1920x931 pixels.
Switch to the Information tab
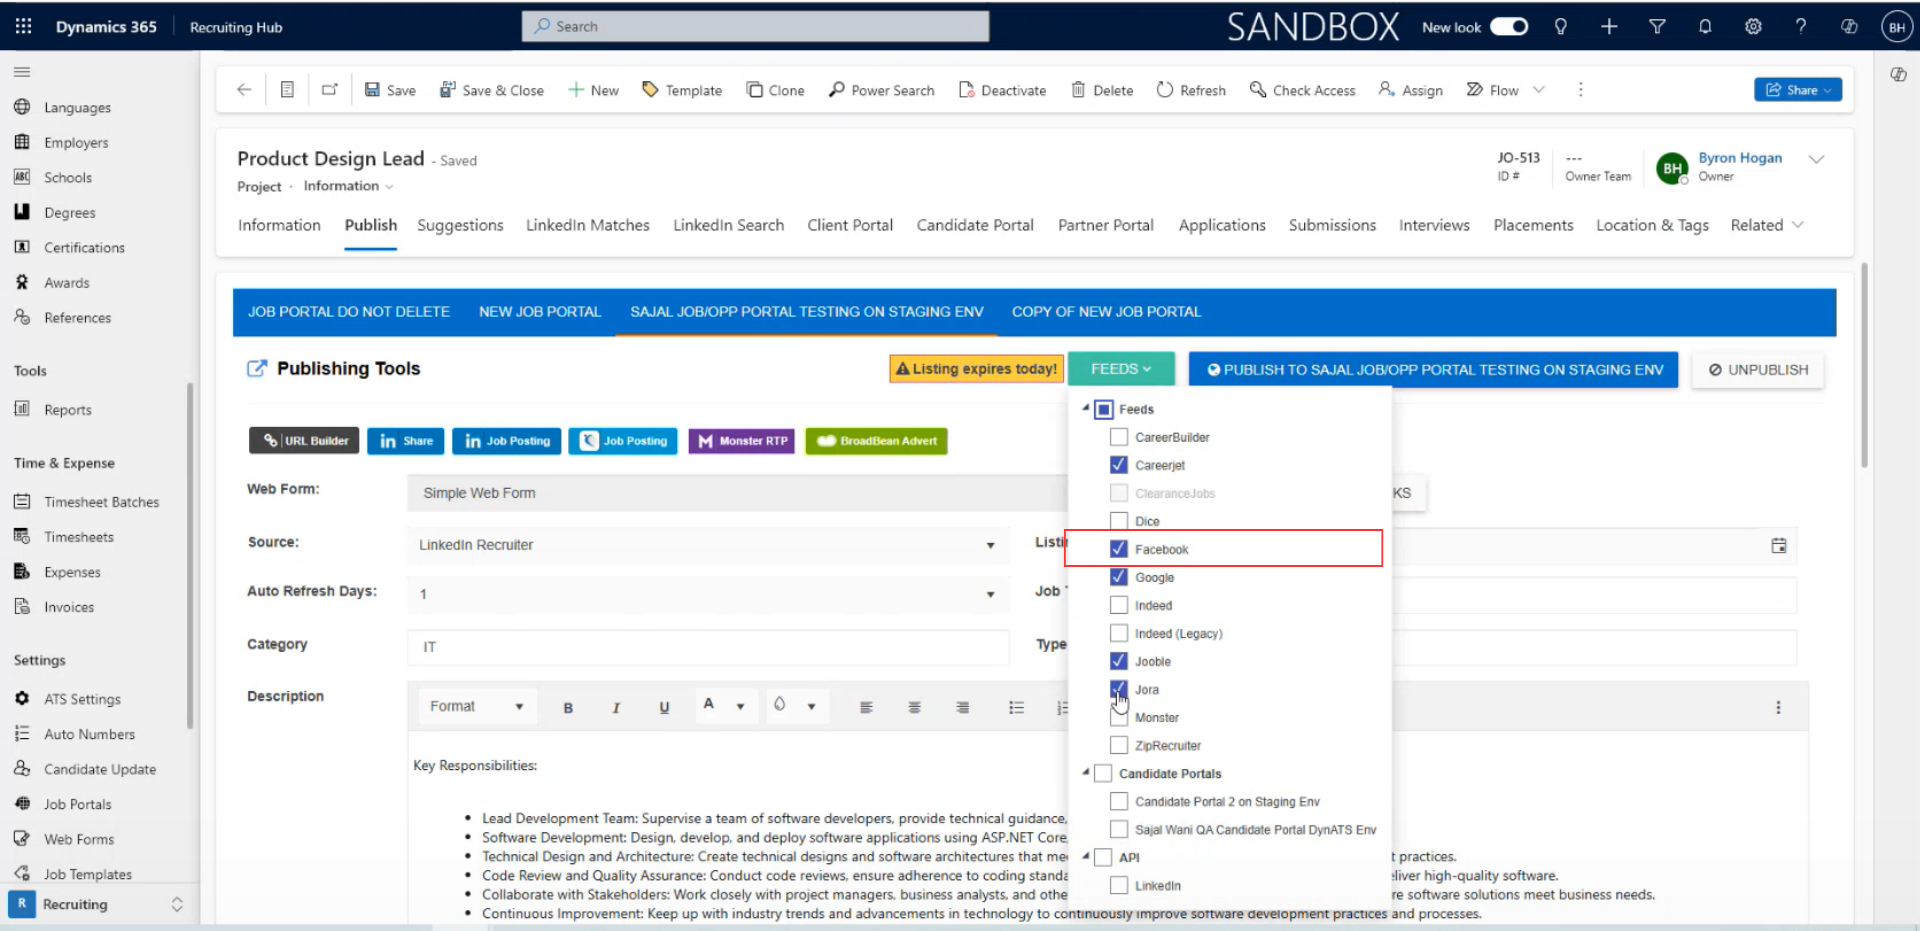279,225
